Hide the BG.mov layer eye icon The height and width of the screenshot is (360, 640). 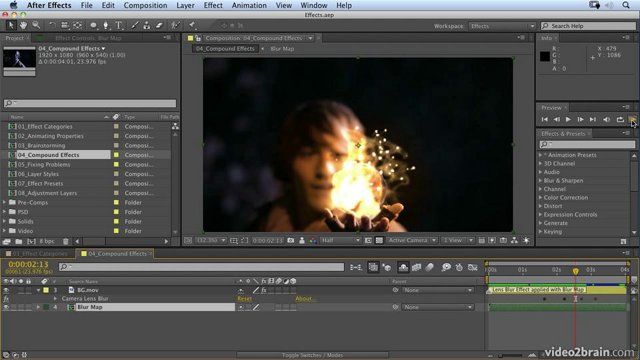point(6,290)
